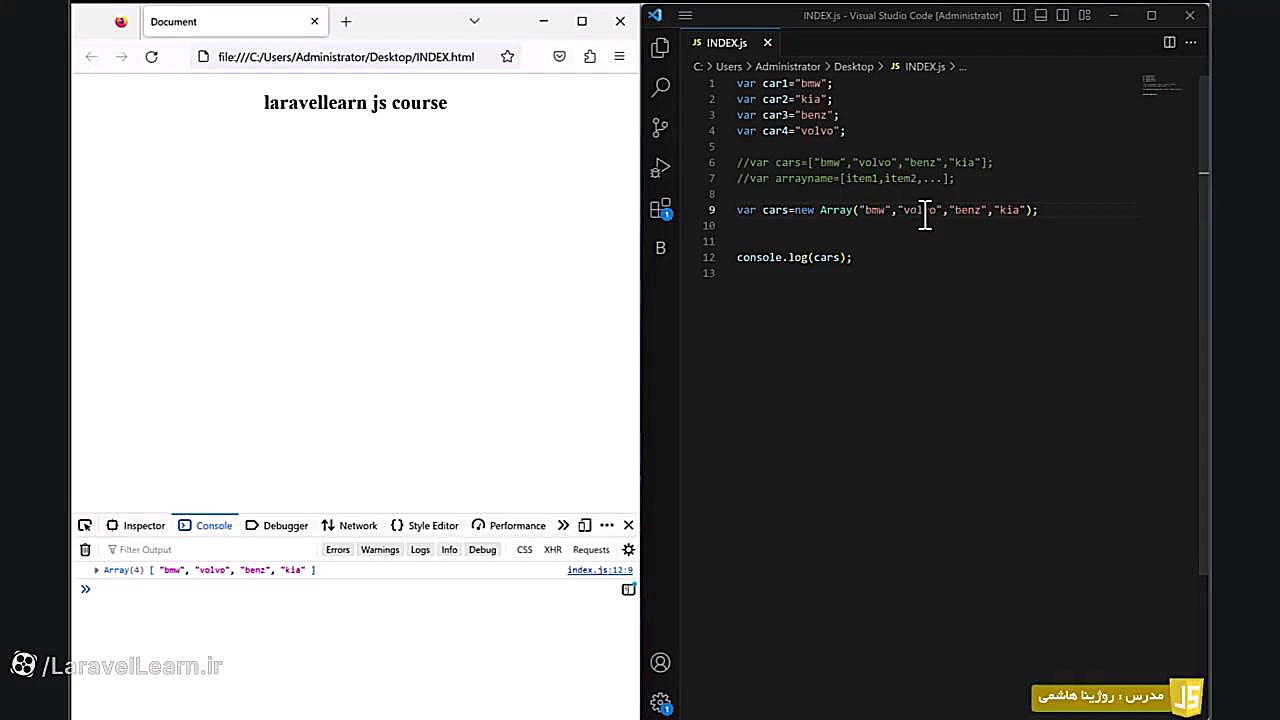Viewport: 1280px width, 720px height.
Task: Expand the logged Array(4) entry
Action: (x=97, y=570)
